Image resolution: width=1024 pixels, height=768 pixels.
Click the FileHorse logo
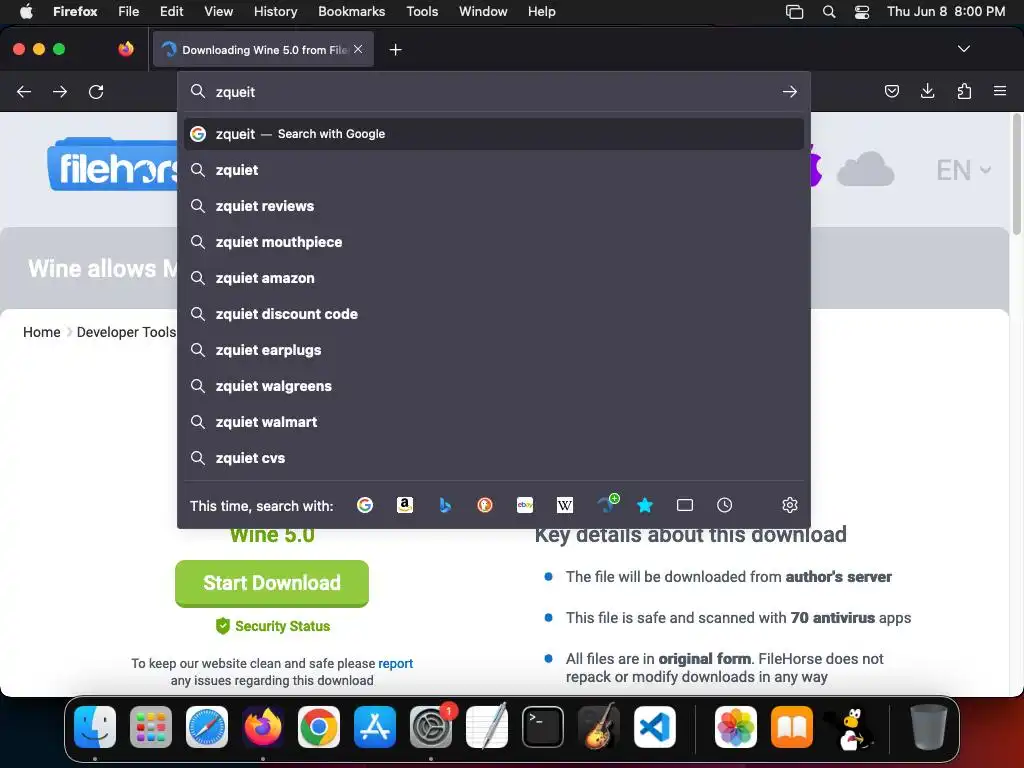coord(112,165)
